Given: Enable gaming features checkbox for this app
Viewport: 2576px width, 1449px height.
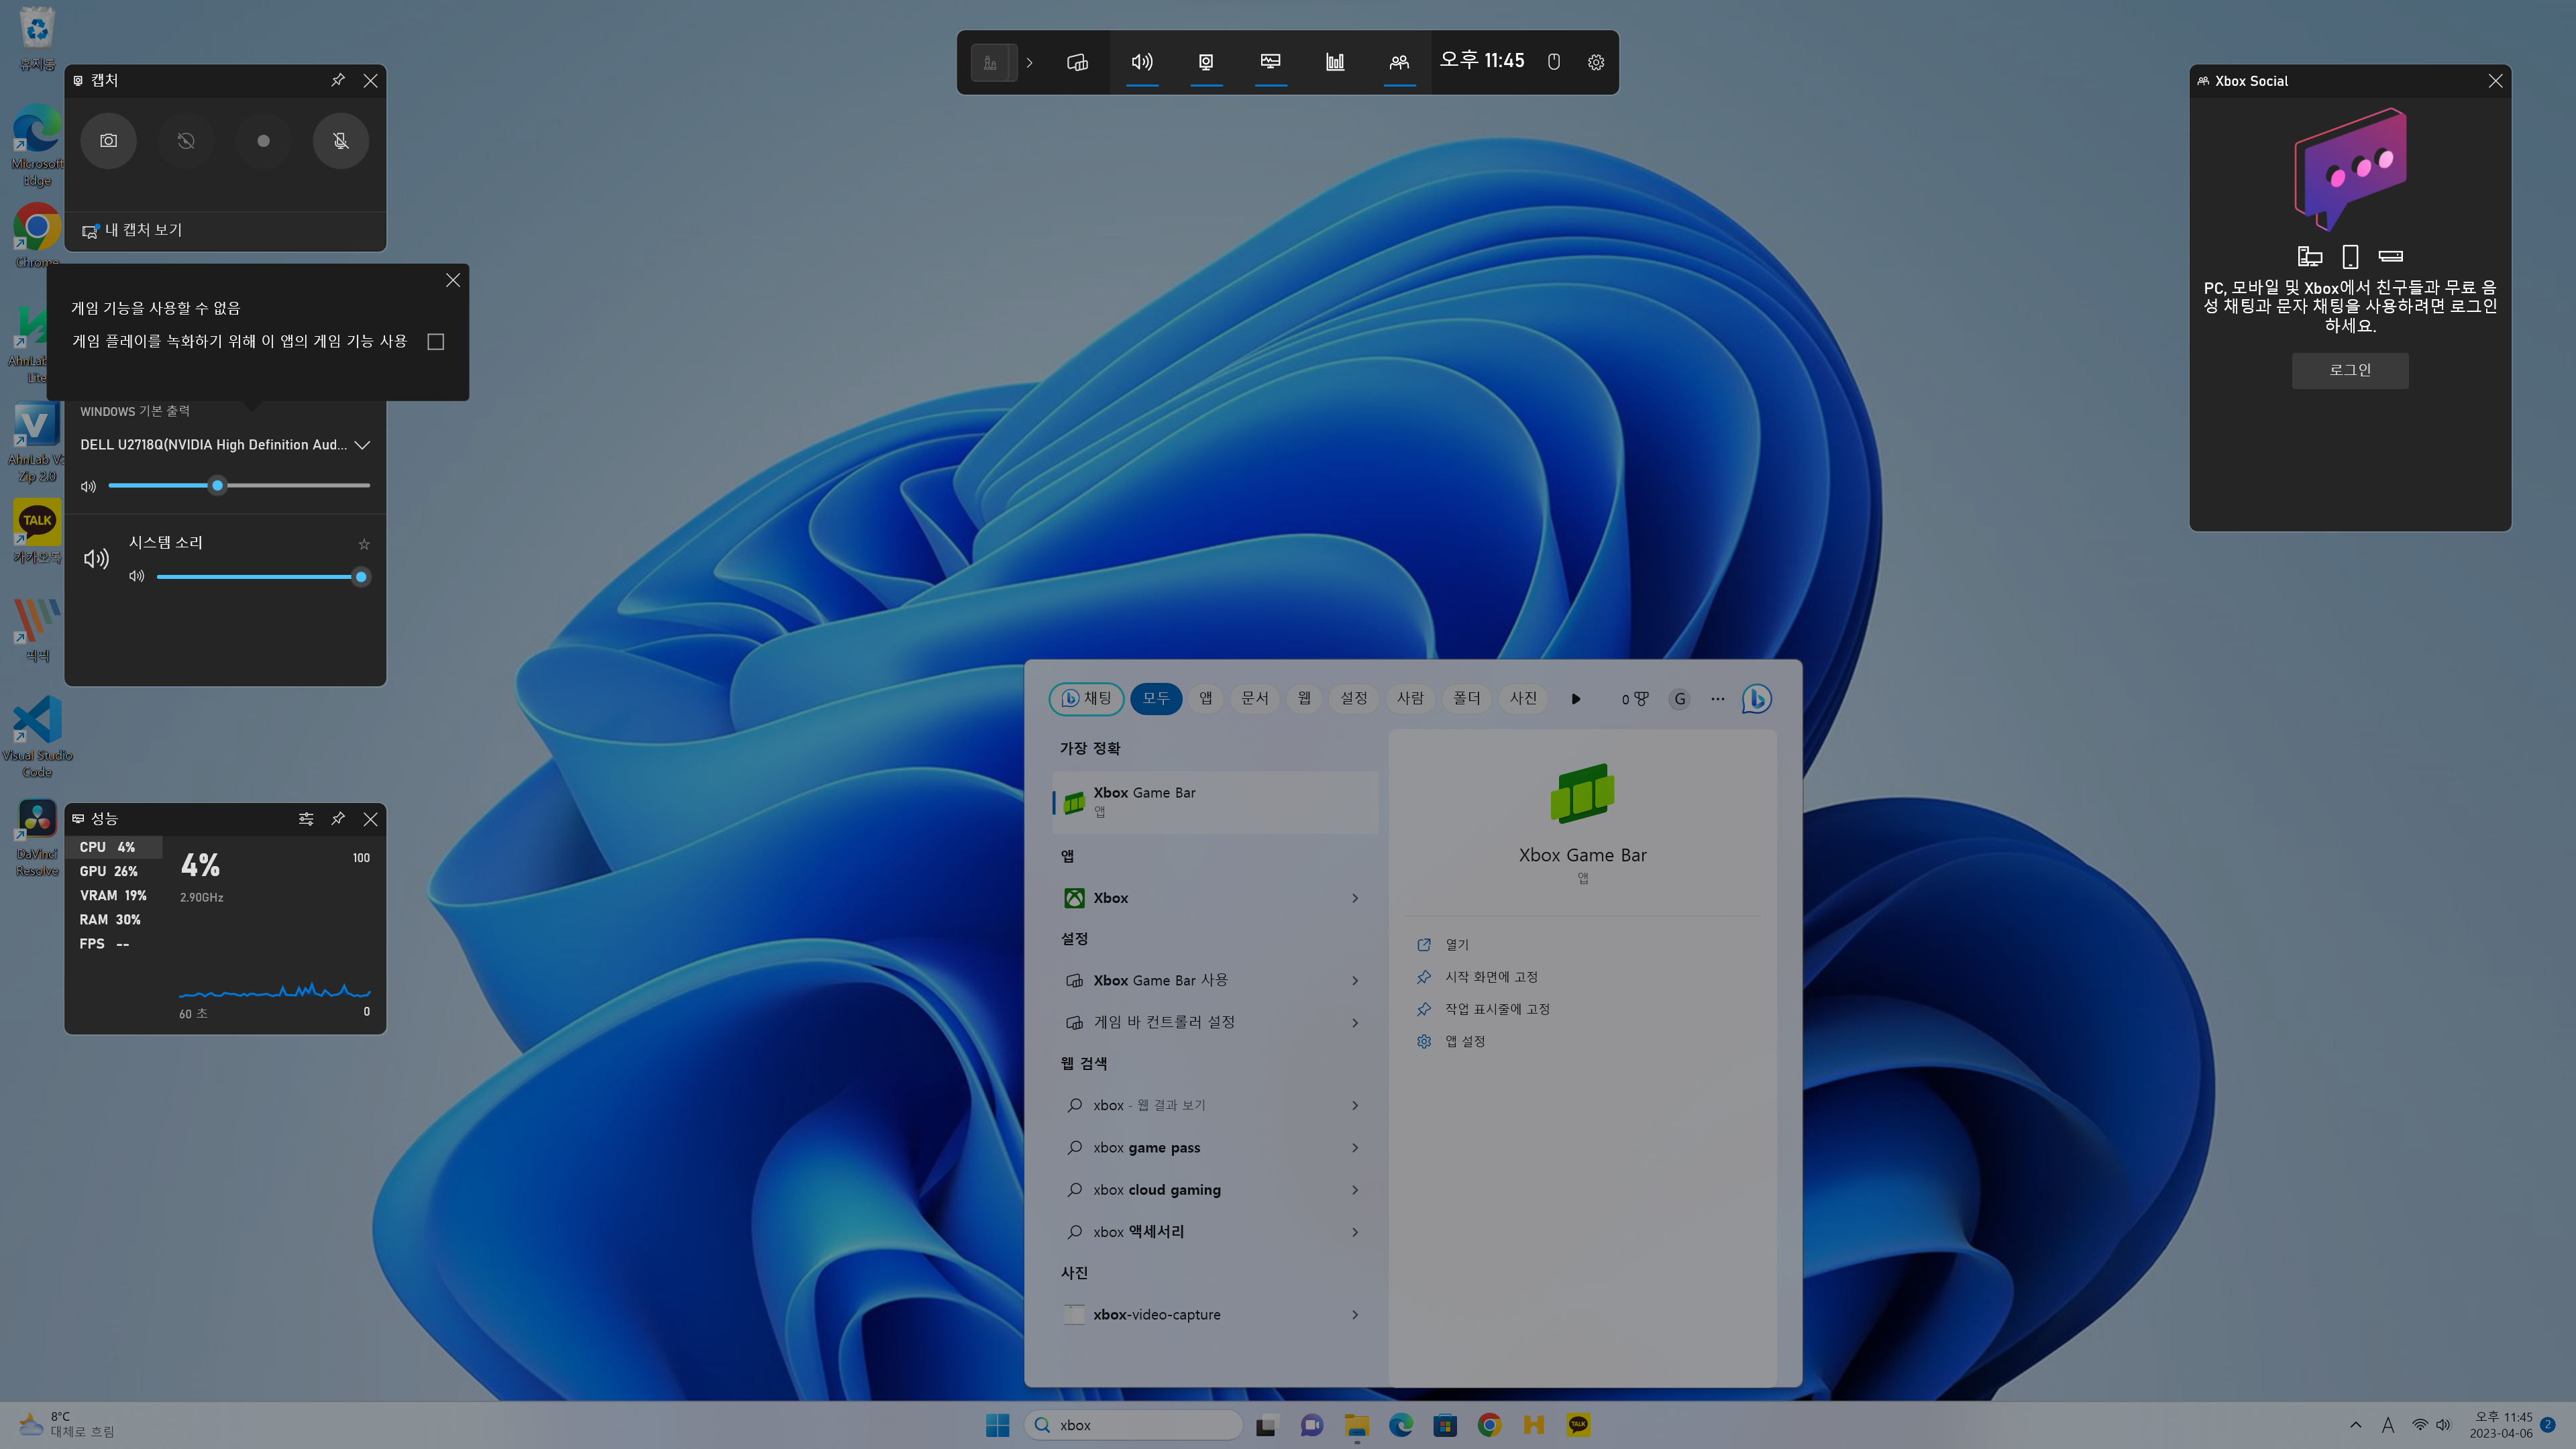Looking at the screenshot, I should point(436,342).
